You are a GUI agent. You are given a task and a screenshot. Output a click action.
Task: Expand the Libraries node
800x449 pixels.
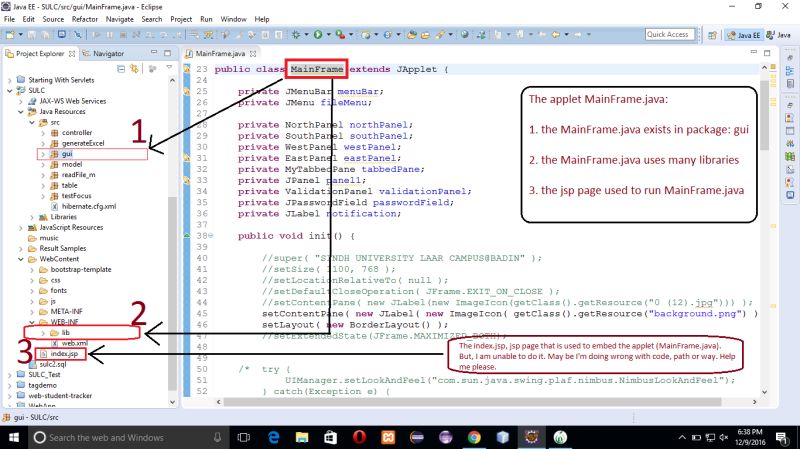tap(32, 217)
